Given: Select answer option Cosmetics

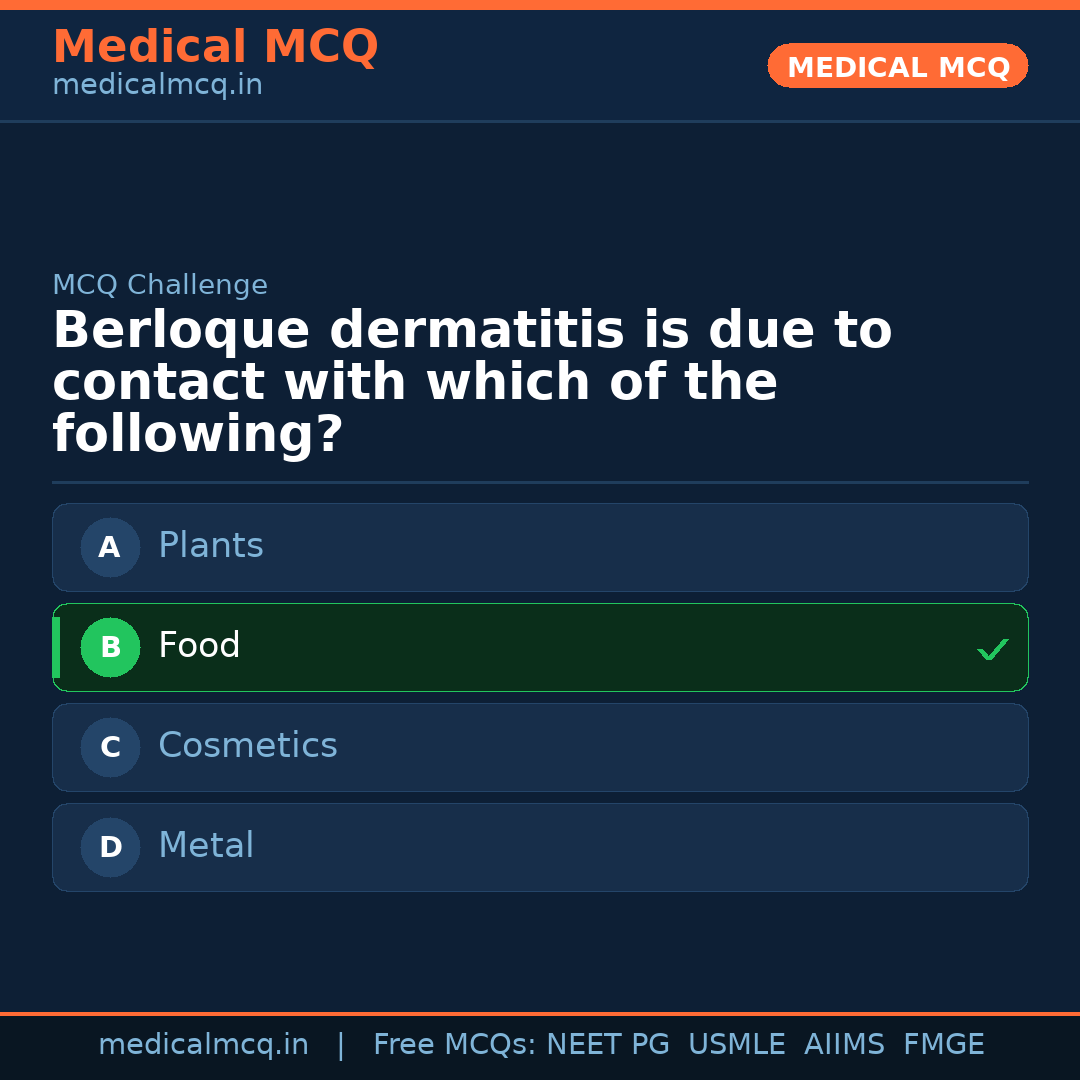Looking at the screenshot, I should tap(540, 747).
